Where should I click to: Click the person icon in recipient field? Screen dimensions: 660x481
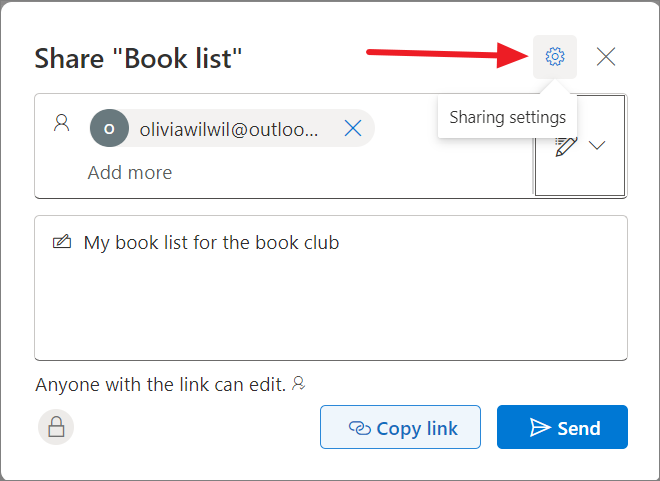pyautogui.click(x=61, y=123)
